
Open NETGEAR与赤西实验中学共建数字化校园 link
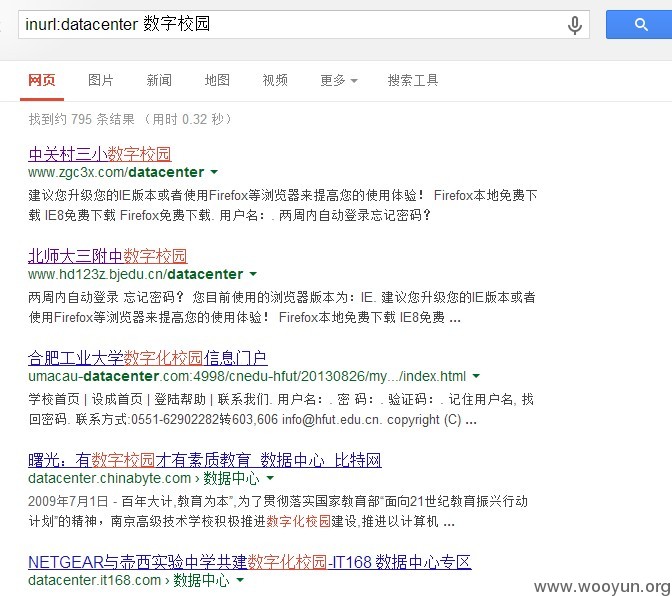tap(250, 562)
